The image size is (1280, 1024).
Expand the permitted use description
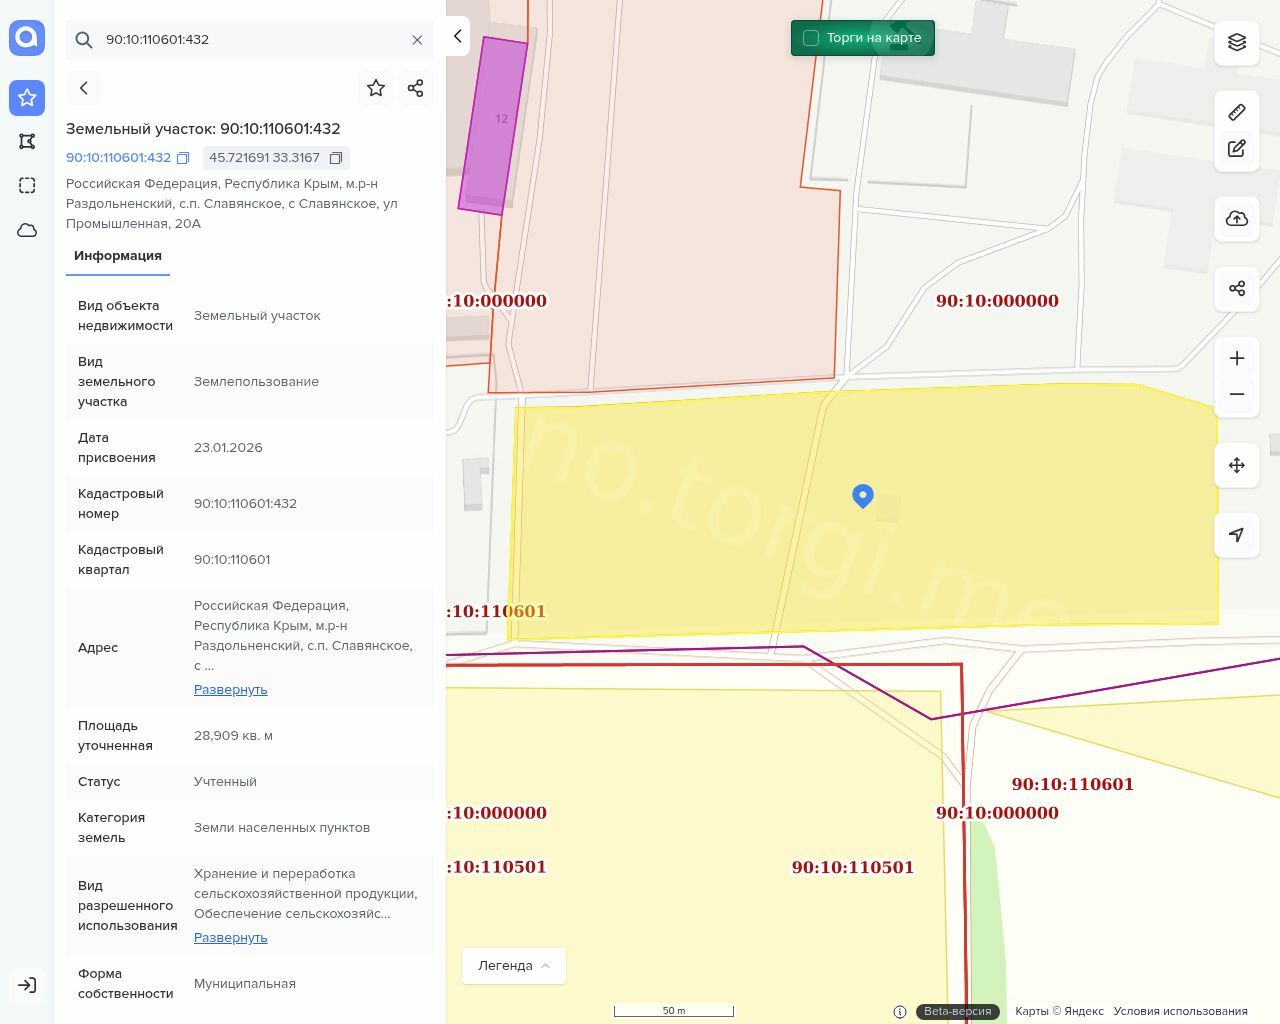tap(230, 938)
